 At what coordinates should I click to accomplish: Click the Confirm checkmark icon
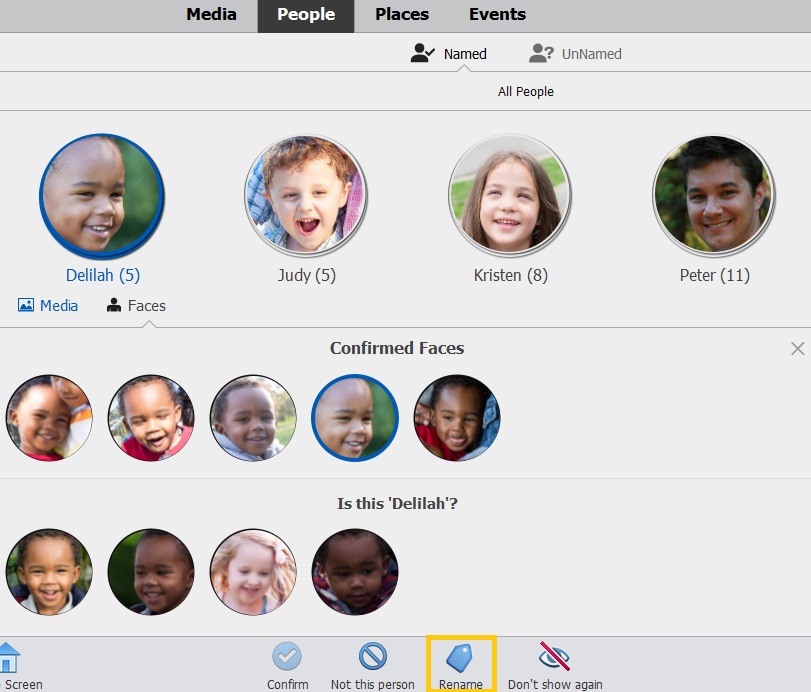(x=287, y=656)
